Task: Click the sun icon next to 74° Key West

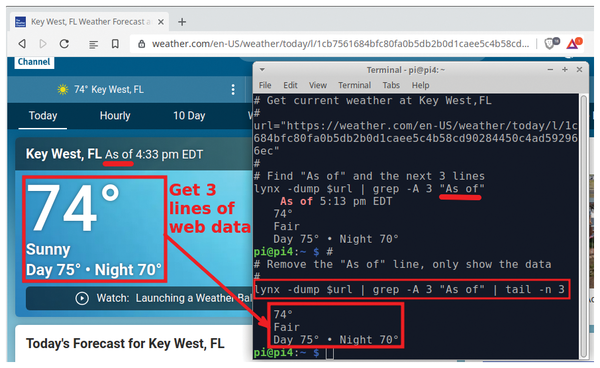Action: 63,90
